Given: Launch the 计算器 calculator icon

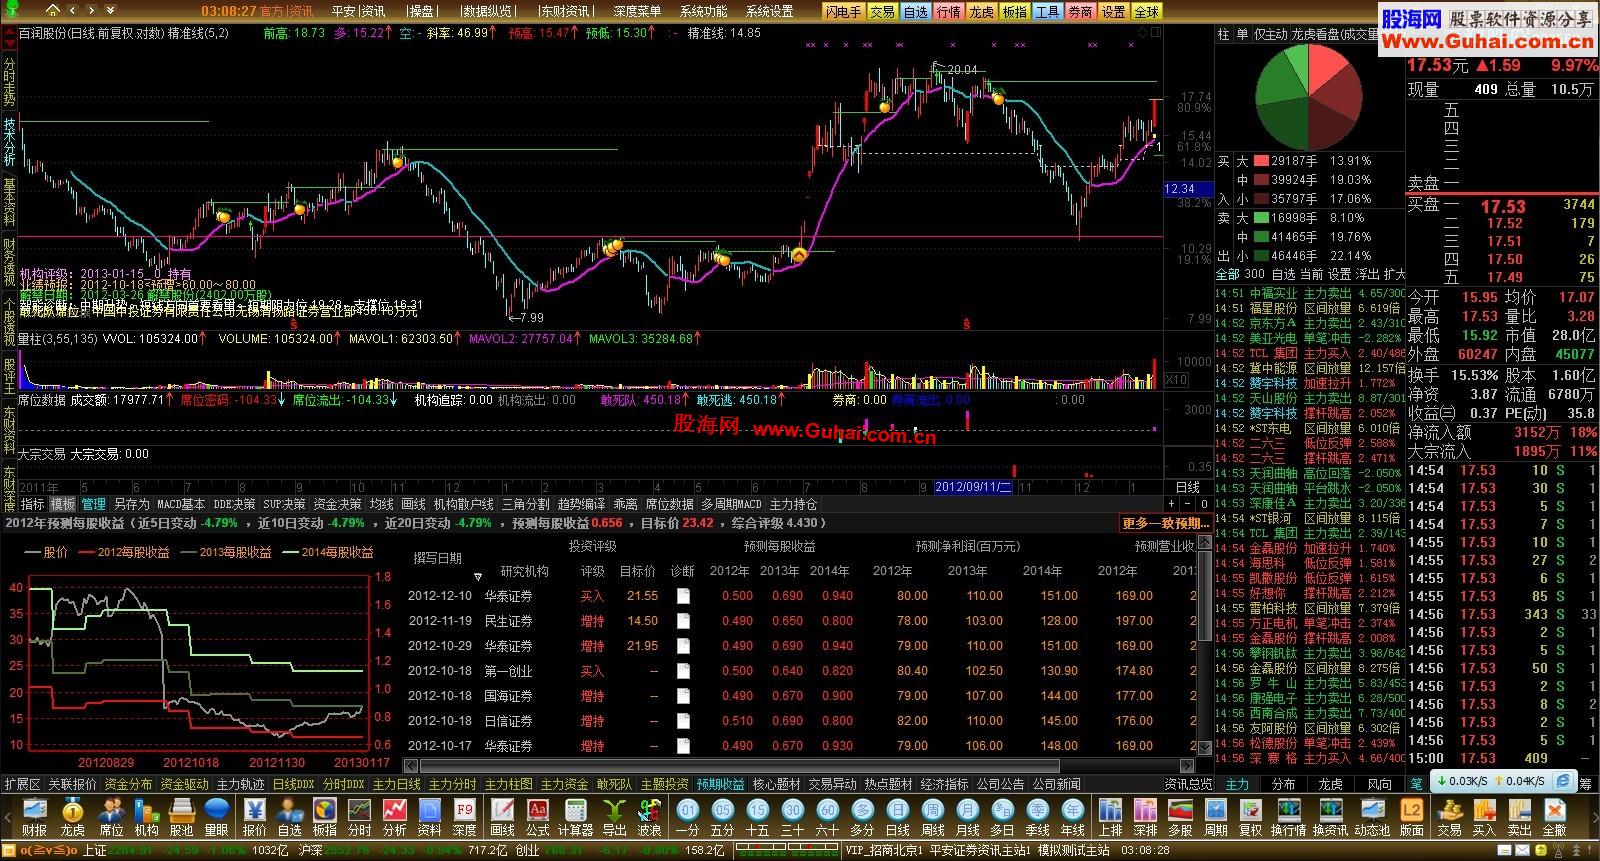Looking at the screenshot, I should (576, 817).
